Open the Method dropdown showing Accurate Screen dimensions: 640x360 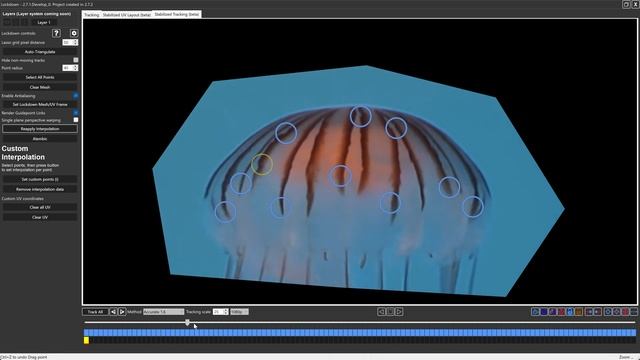click(163, 312)
